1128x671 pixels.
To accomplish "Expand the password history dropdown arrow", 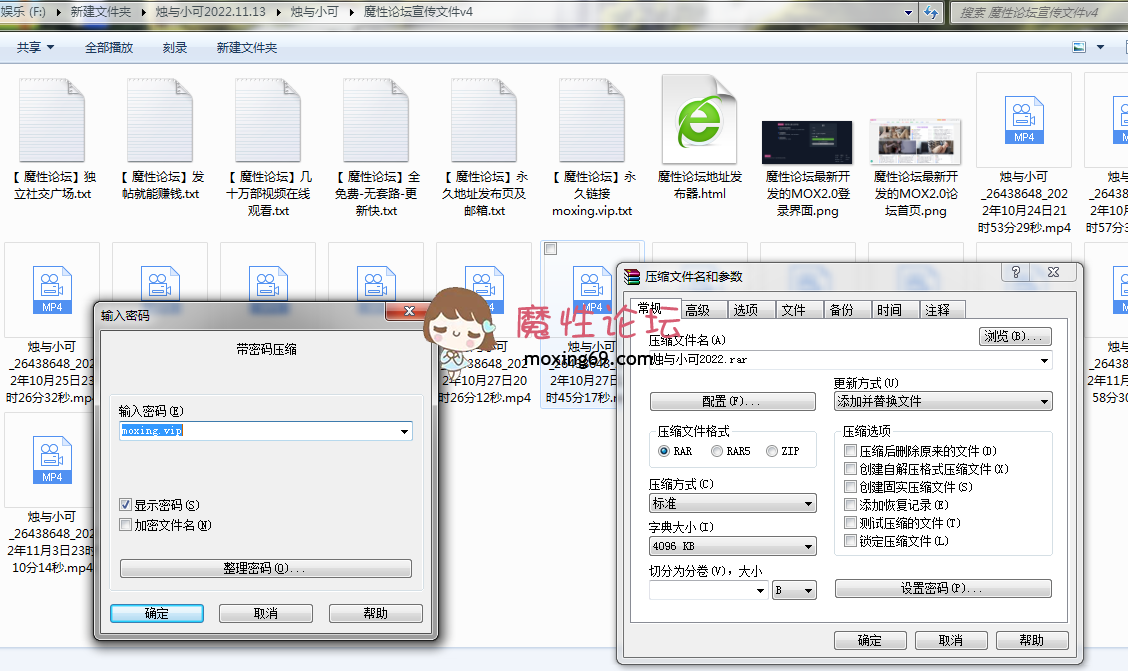I will pyautogui.click(x=402, y=431).
